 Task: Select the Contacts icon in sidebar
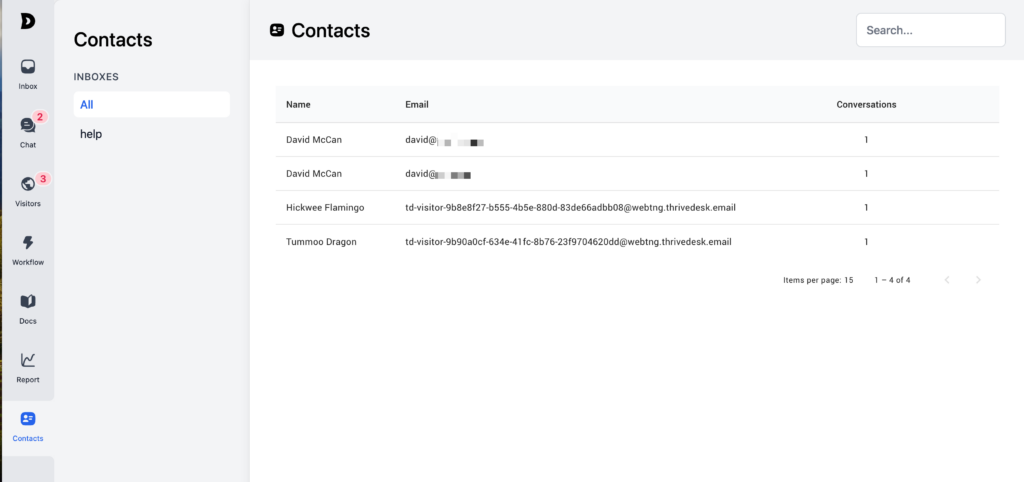28,419
